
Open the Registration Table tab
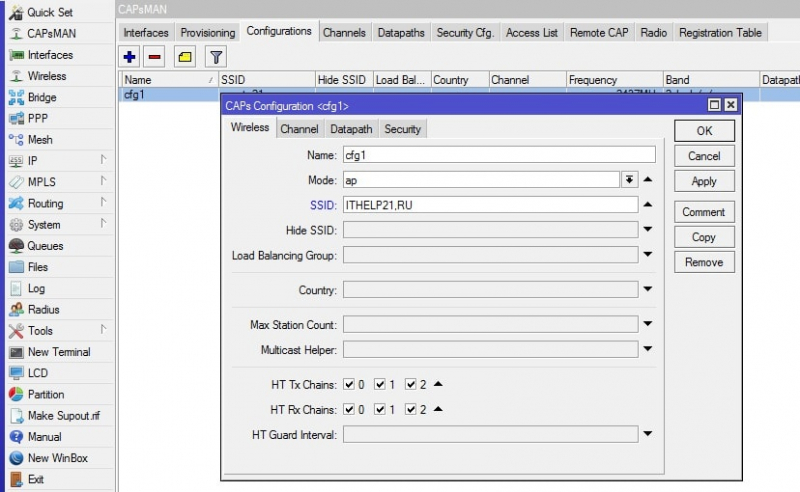(x=719, y=33)
